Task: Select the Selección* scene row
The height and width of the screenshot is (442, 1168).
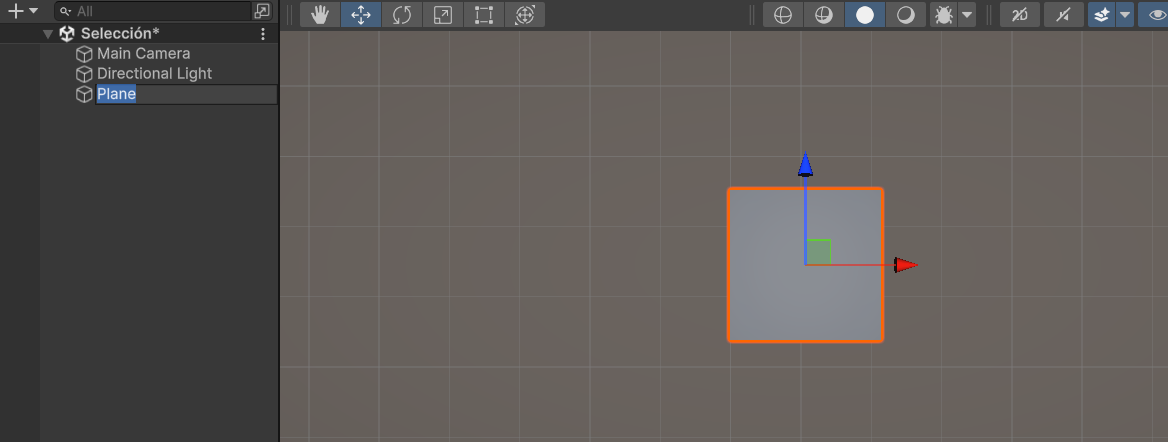Action: point(139,34)
